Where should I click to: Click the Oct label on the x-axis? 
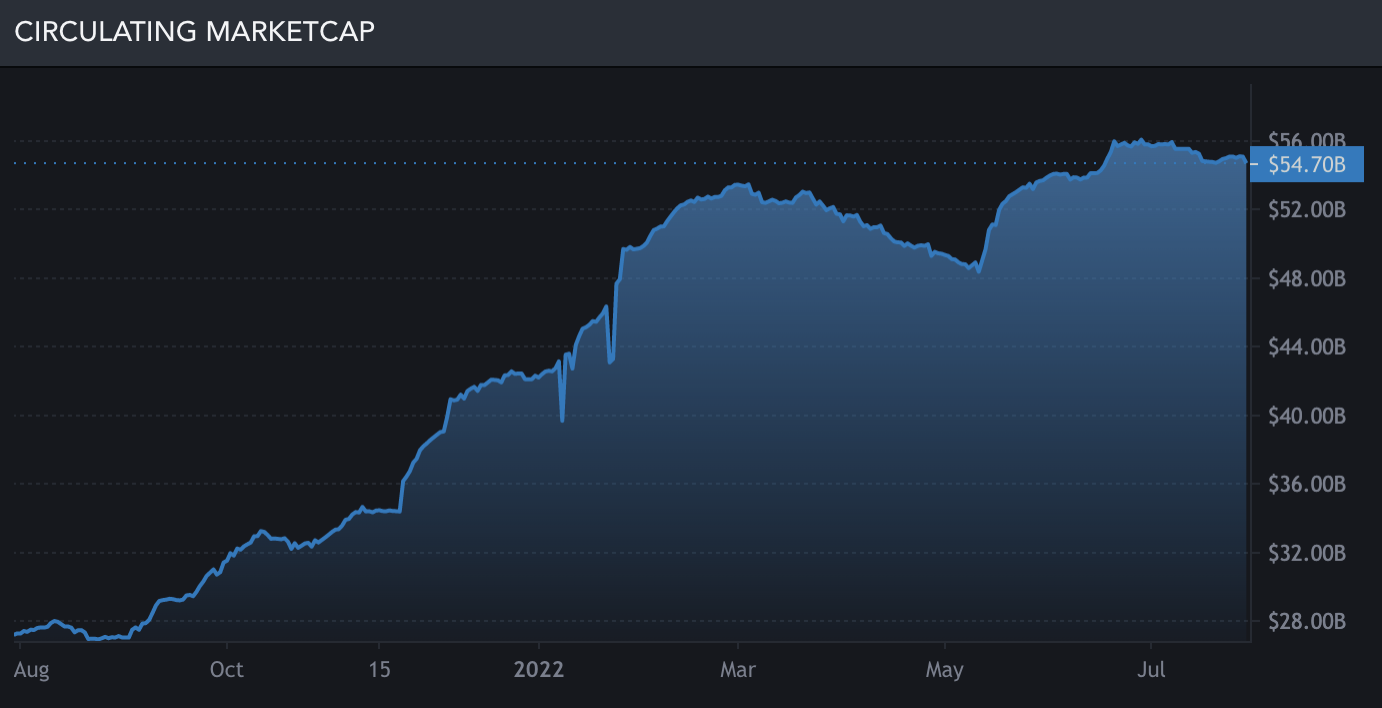click(226, 670)
